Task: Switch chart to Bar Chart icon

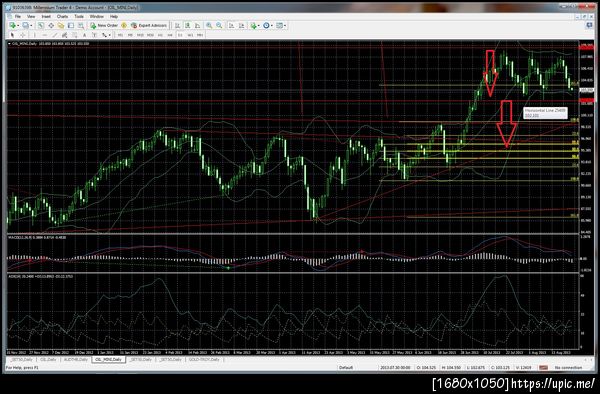Action: (x=178, y=25)
